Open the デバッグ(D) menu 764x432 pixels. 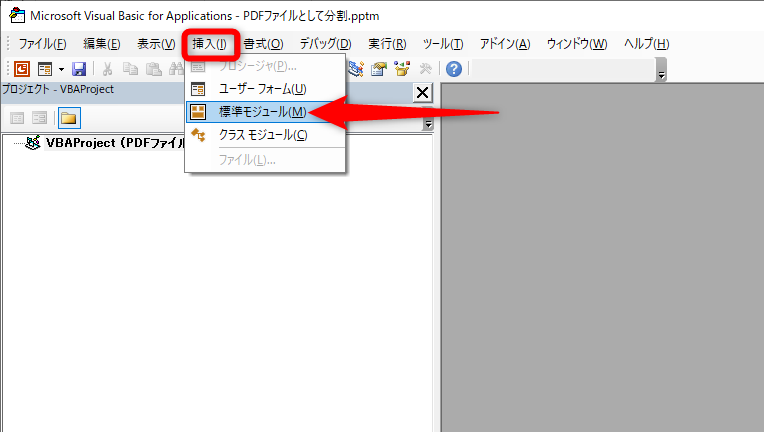[325, 44]
